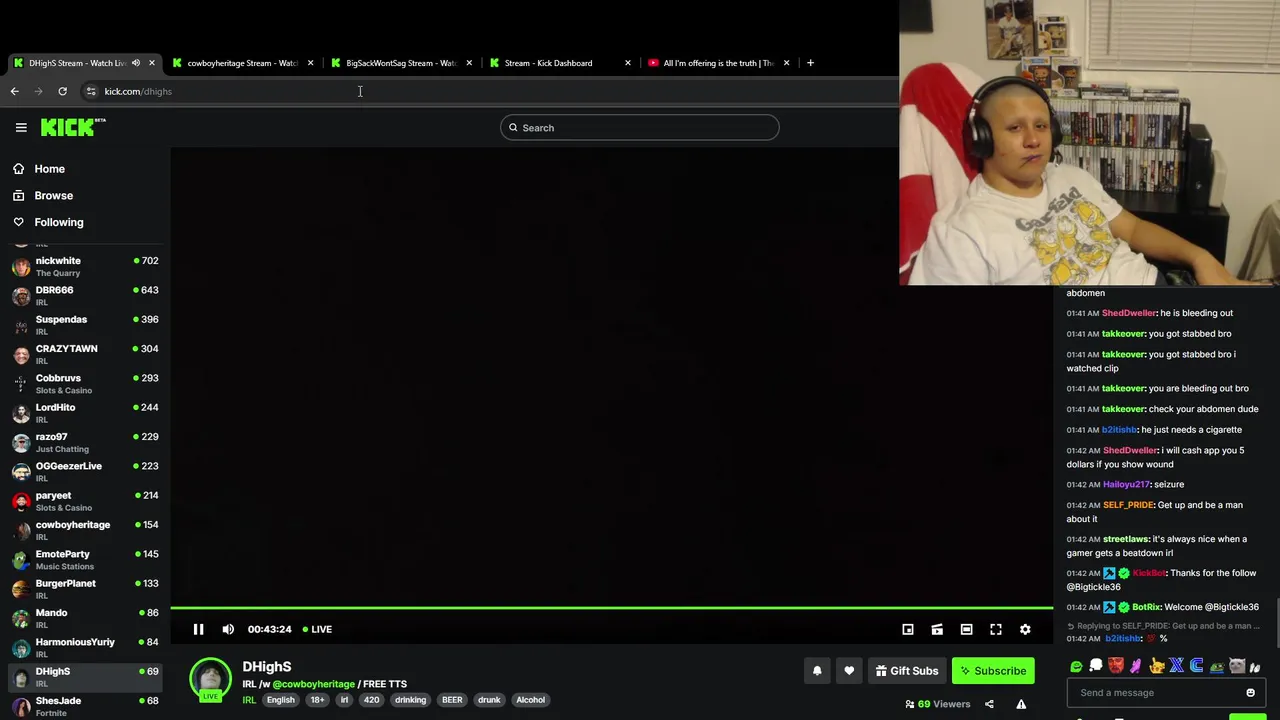Enter fullscreen mode
Image resolution: width=1280 pixels, height=720 pixels.
(996, 629)
